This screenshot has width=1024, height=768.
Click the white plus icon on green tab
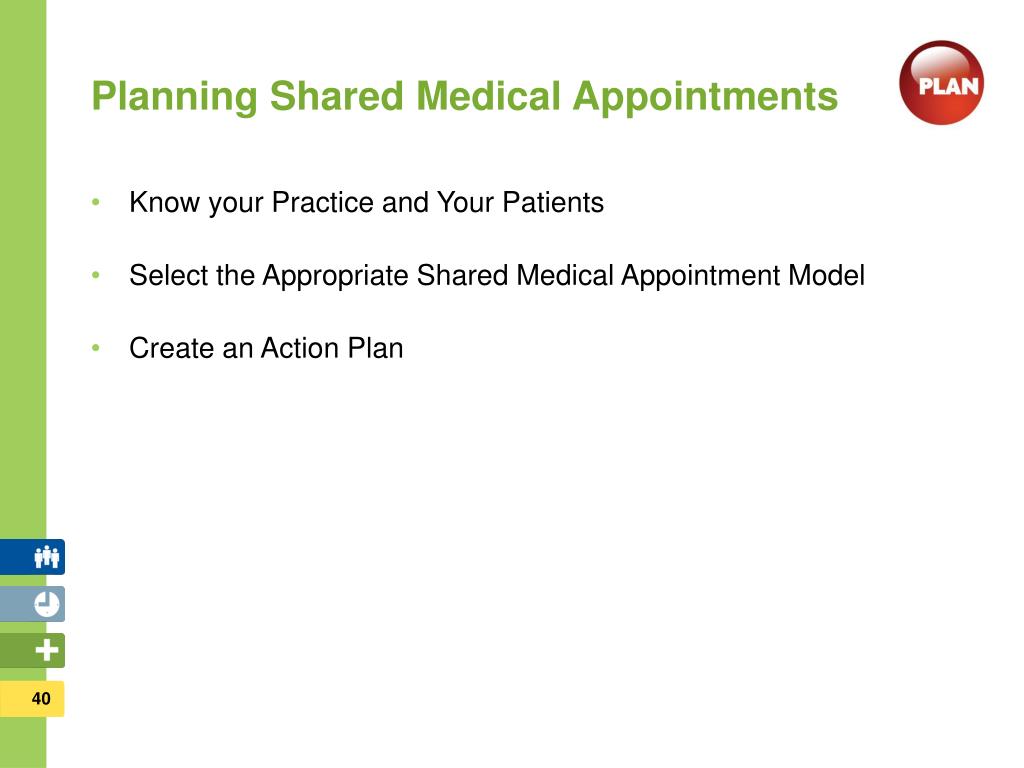tap(46, 650)
